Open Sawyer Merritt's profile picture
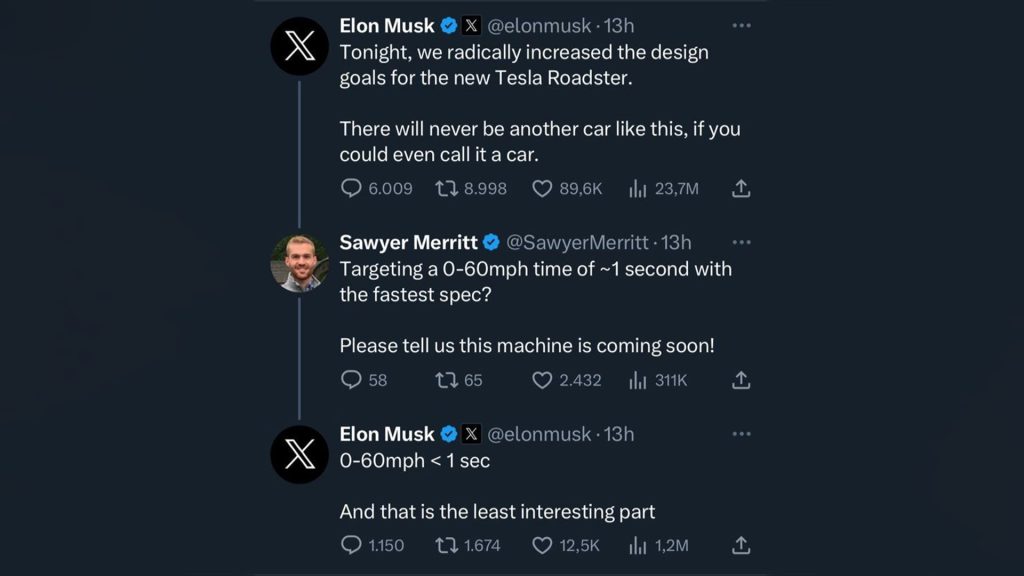Screen dimensions: 1024x576 pos(300,263)
